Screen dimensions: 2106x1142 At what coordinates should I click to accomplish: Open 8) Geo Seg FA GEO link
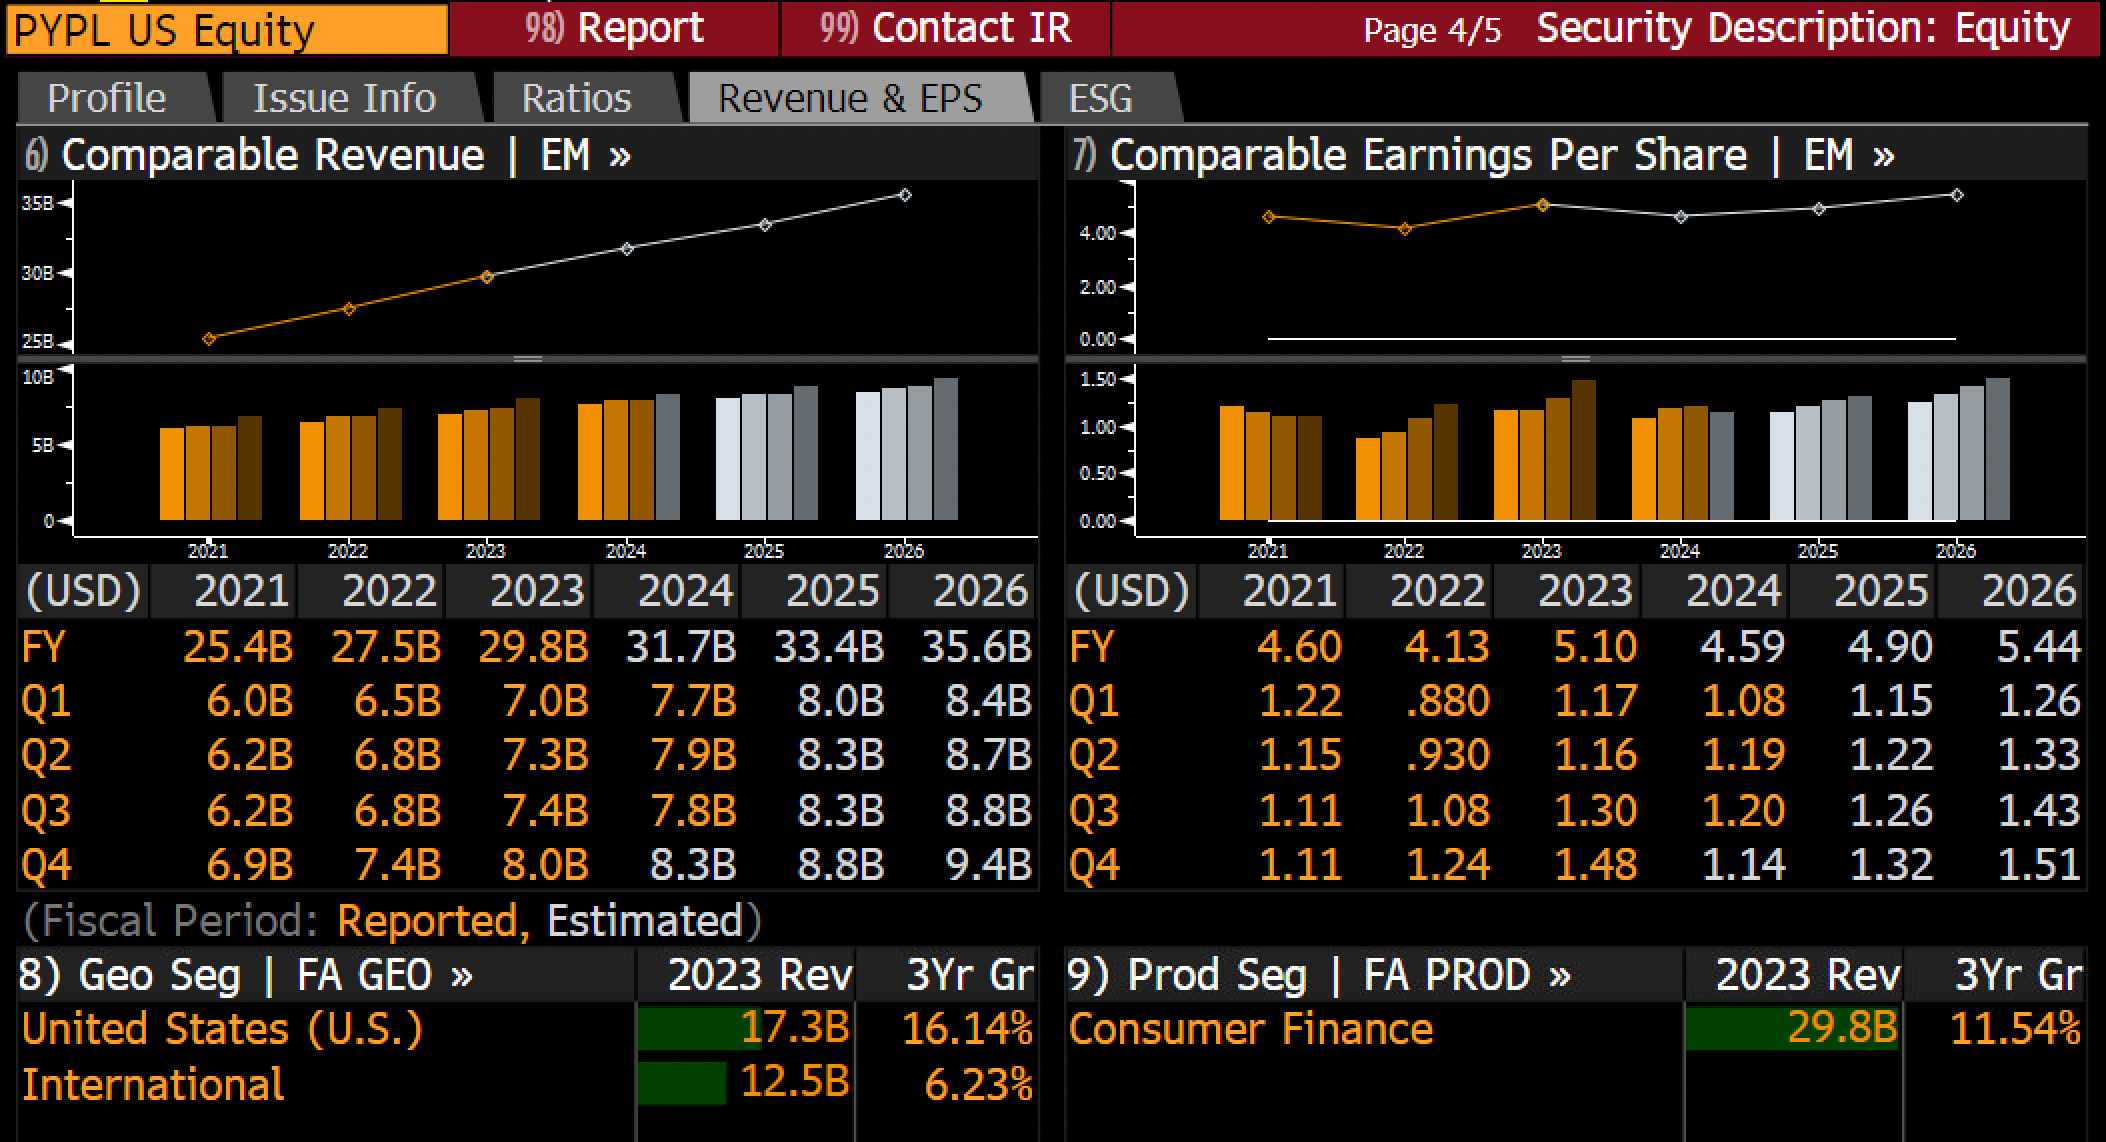pos(246,975)
